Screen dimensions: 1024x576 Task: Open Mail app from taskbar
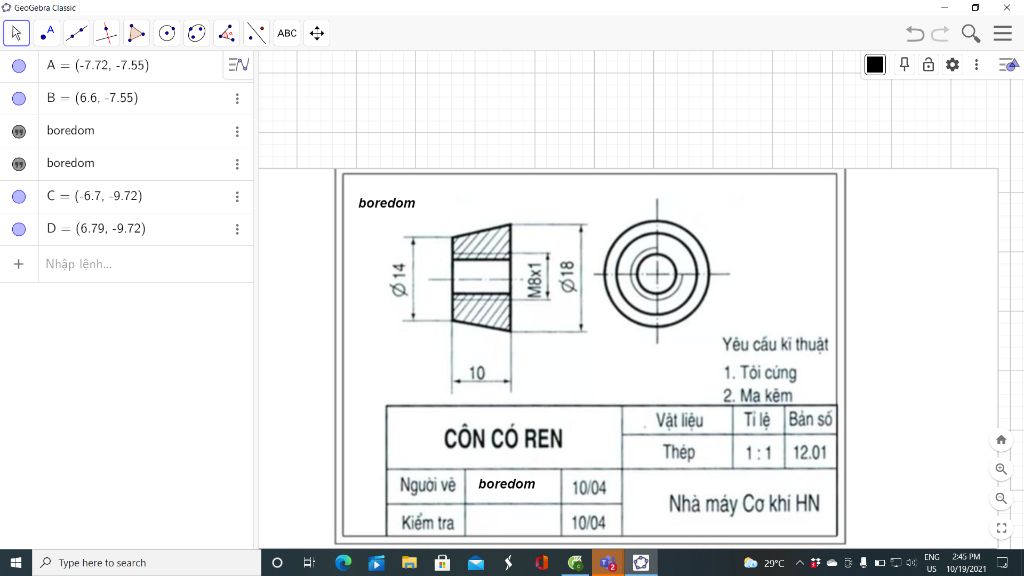coord(476,562)
